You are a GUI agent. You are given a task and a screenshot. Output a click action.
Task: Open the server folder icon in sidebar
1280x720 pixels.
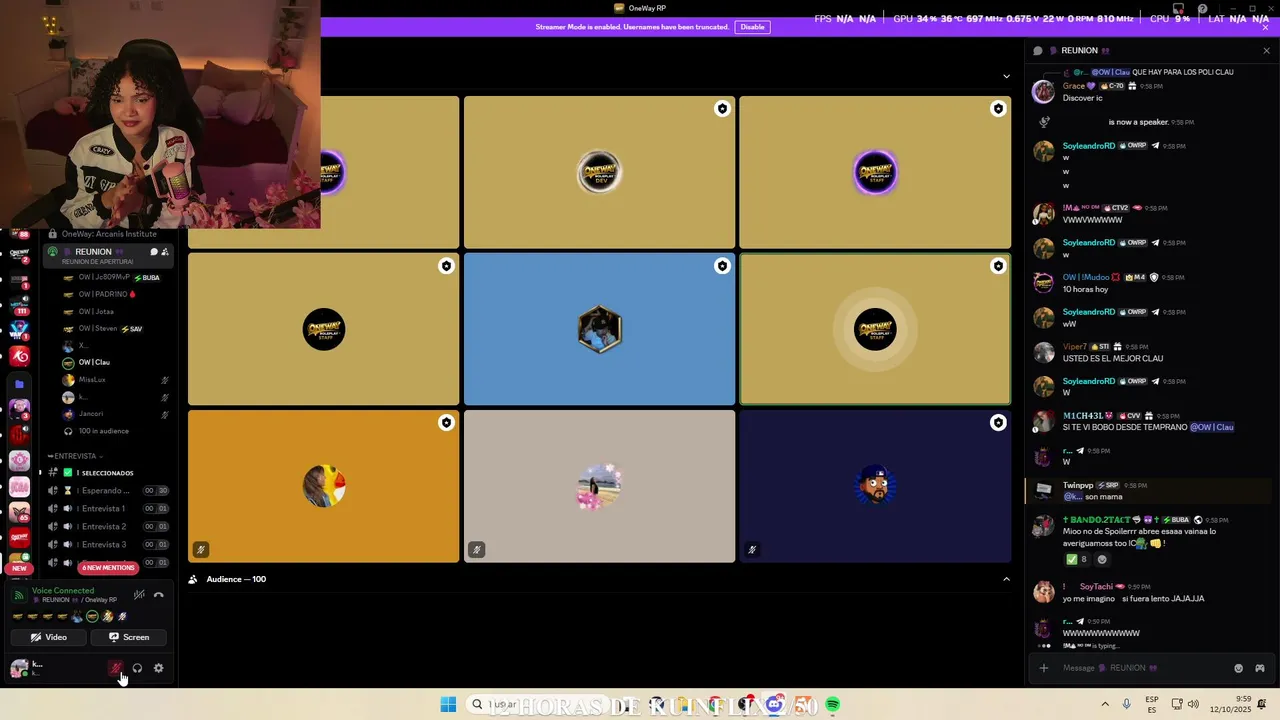pyautogui.click(x=19, y=384)
